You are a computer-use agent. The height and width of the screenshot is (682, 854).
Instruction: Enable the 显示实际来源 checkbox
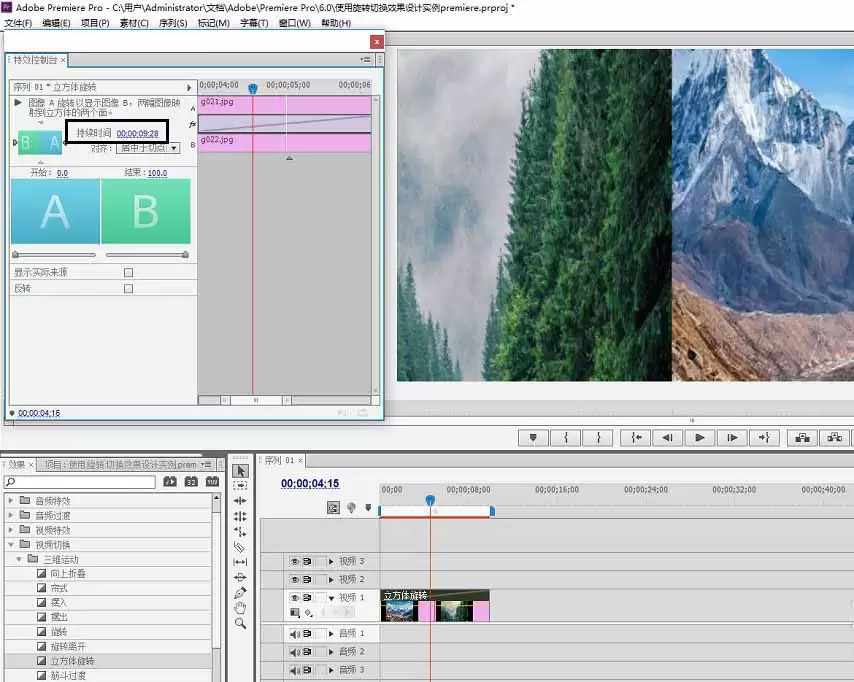click(129, 272)
